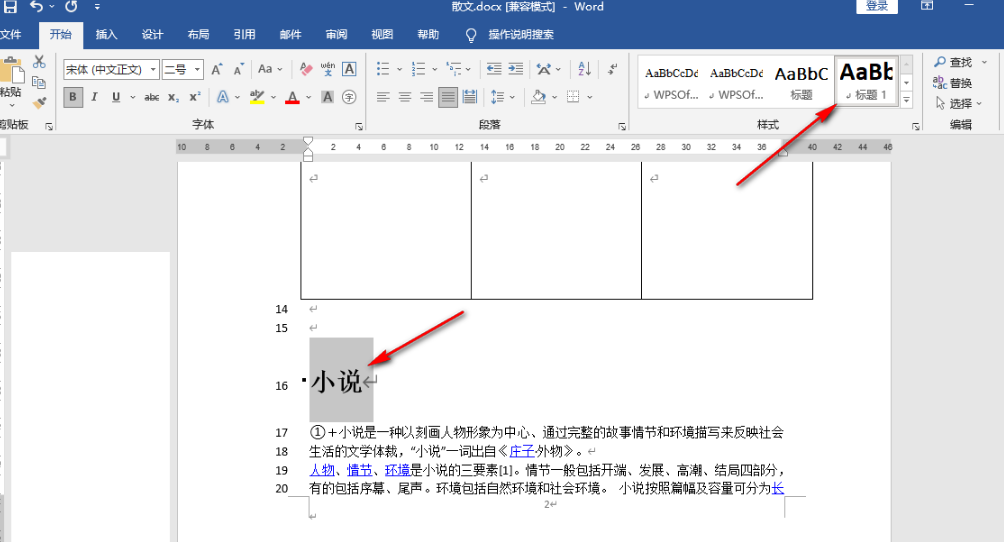Apply yellow text highlight color

(257, 97)
